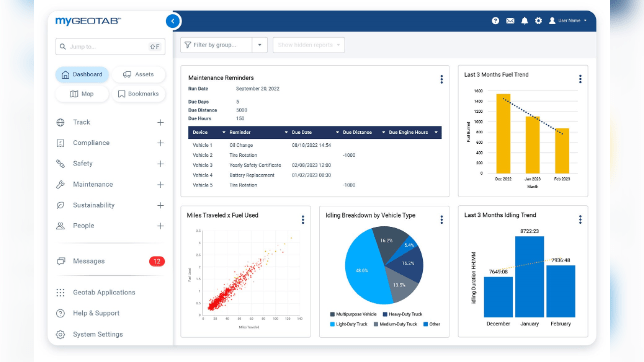Collapse the sidebar with the round arrow button
The height and width of the screenshot is (362, 644).
173,21
